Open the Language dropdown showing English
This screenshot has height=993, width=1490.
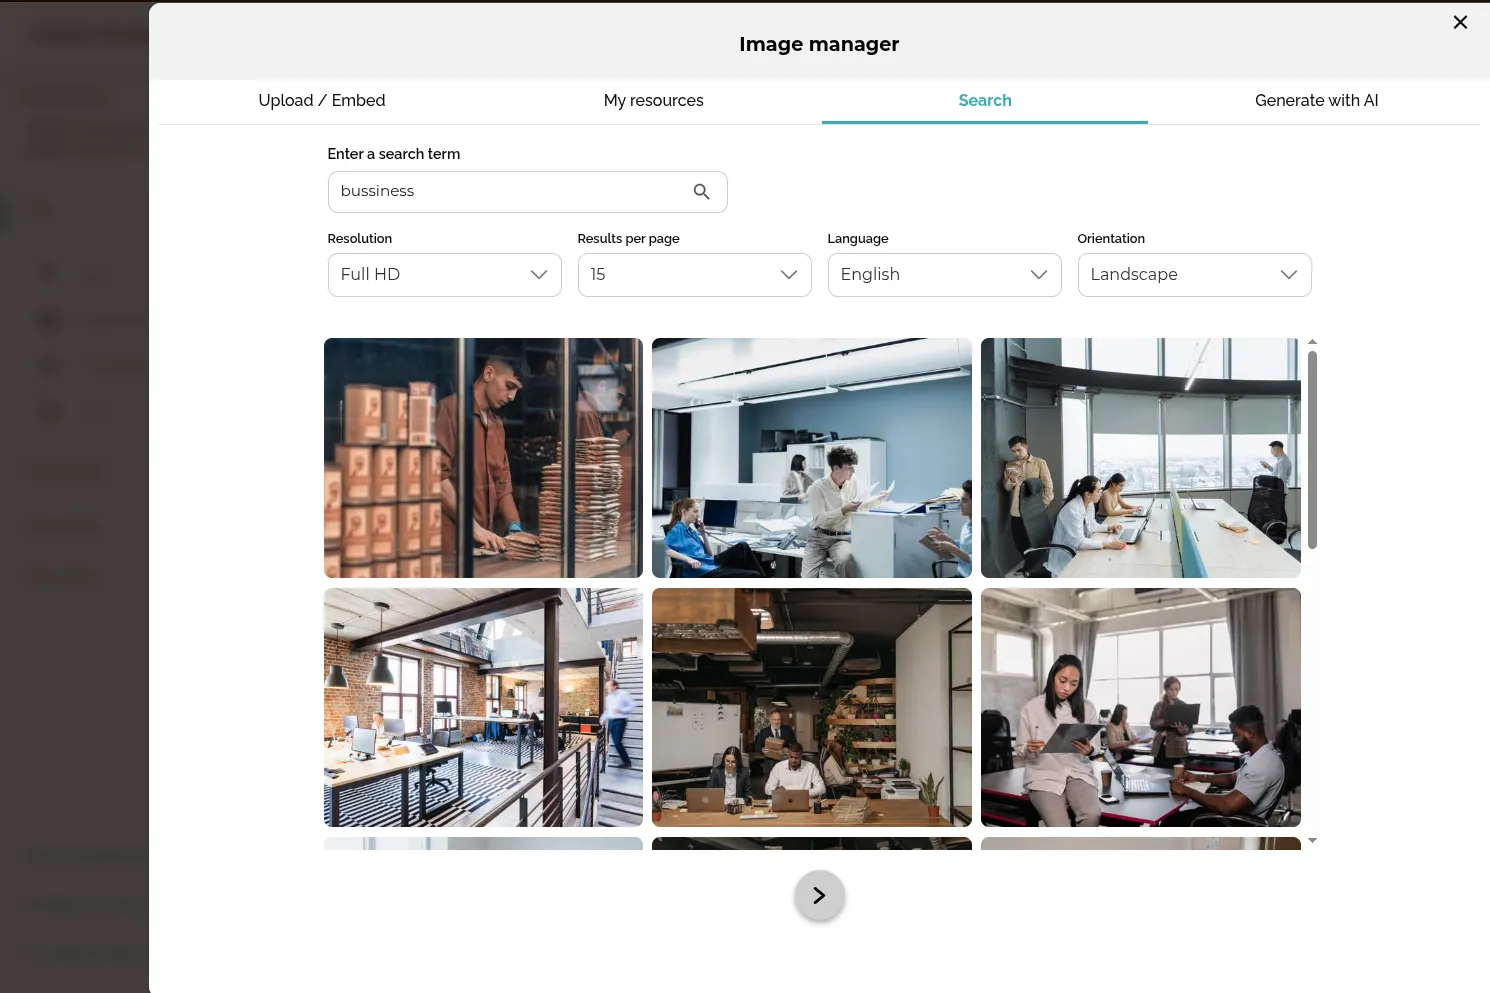(x=945, y=275)
